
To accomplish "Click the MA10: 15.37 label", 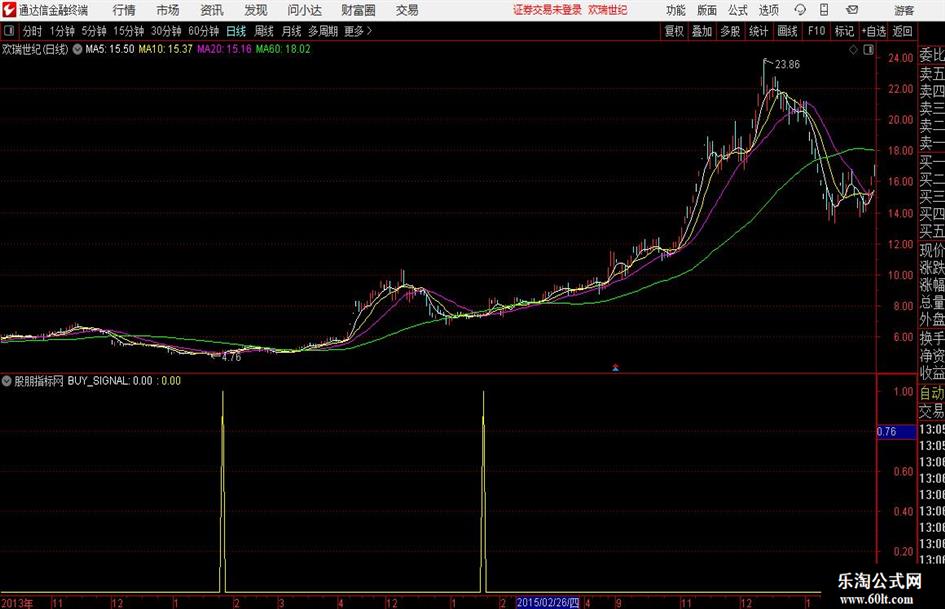I will [165, 49].
